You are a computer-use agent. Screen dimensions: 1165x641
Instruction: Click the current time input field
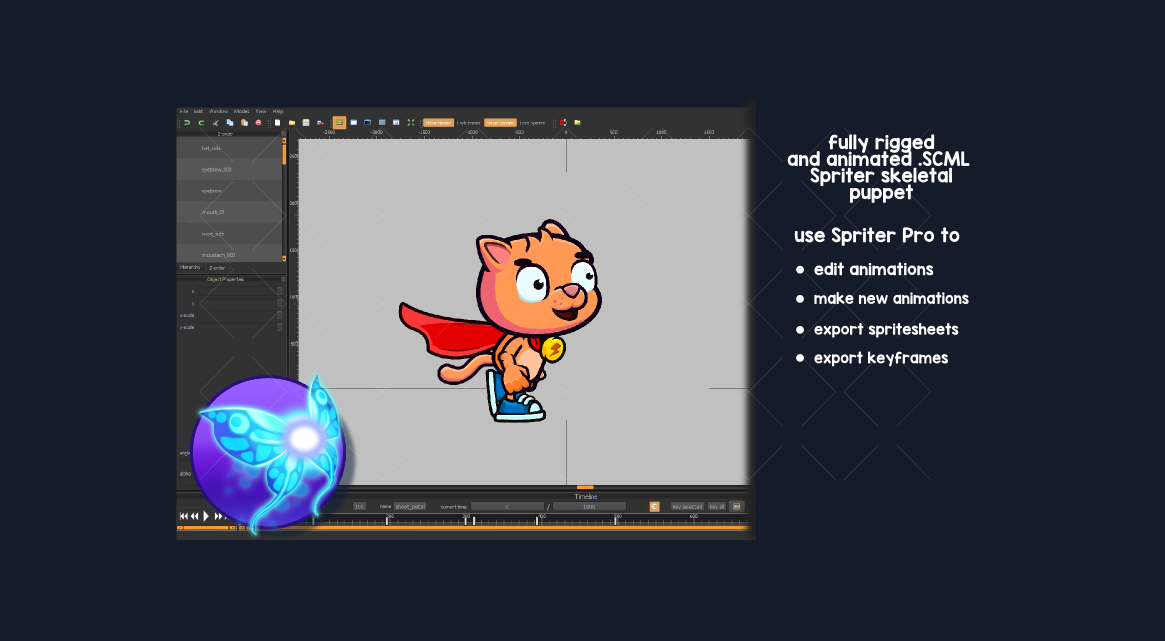pyautogui.click(x=507, y=507)
